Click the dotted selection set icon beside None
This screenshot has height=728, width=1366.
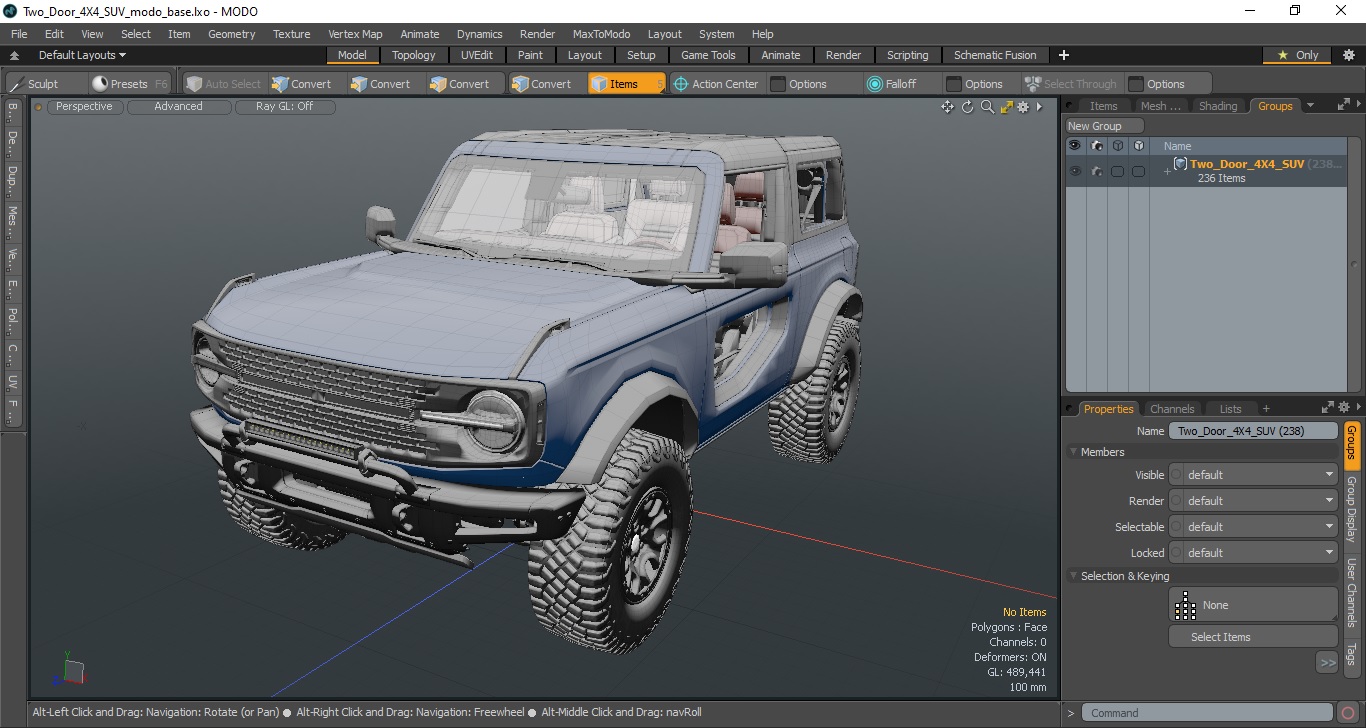(1185, 605)
